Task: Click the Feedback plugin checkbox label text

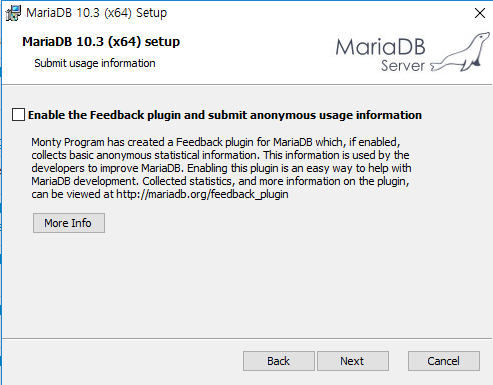Action: coord(225,115)
